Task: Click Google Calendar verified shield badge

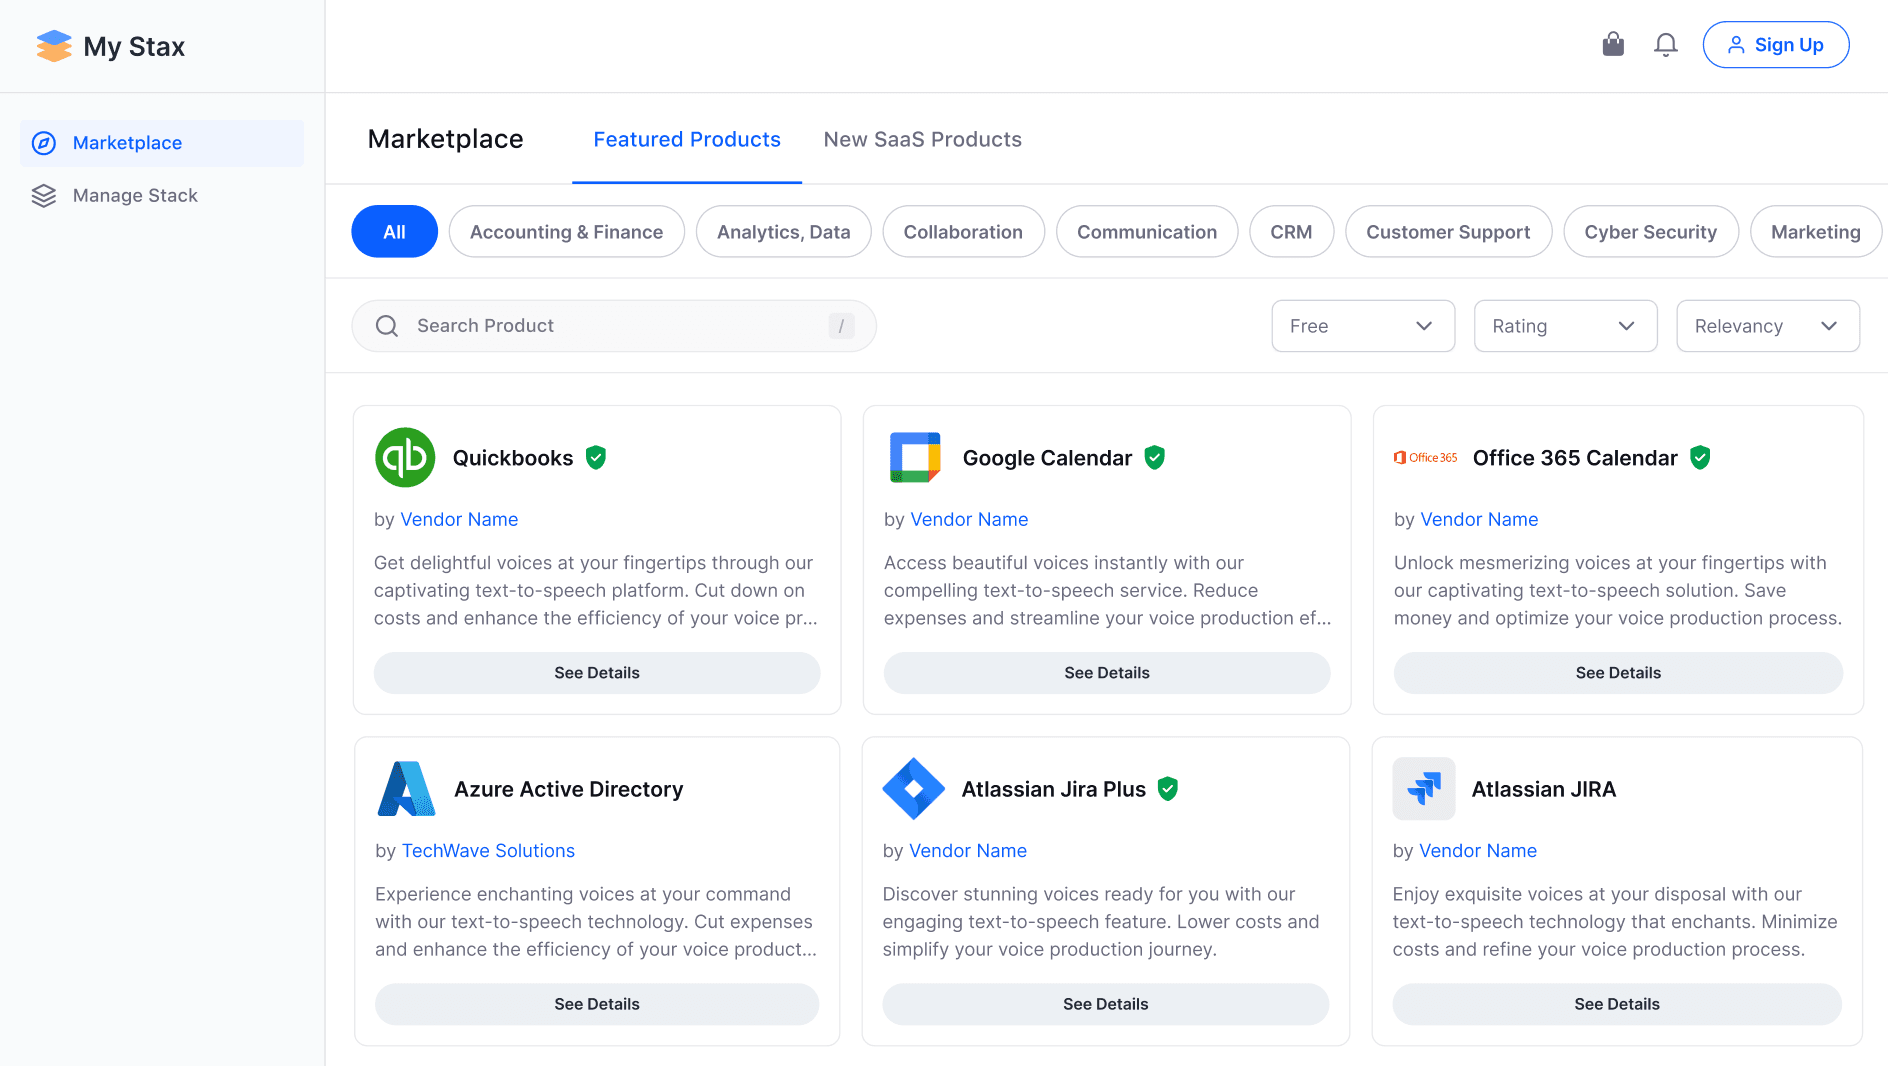Action: coord(1155,457)
